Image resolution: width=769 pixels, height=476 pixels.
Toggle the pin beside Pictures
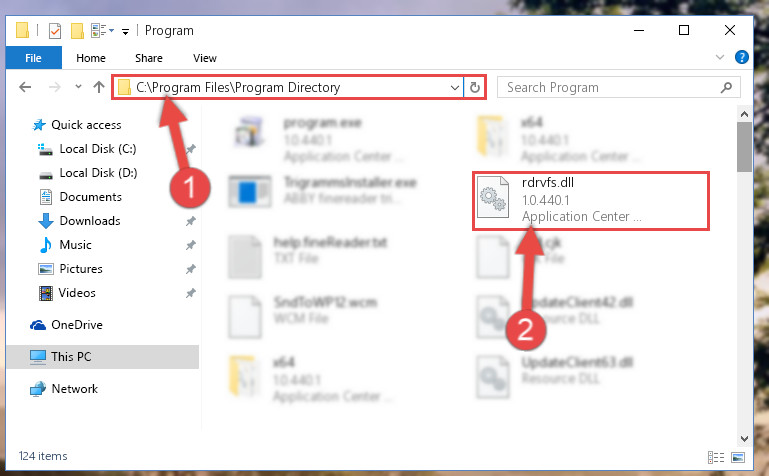(190, 269)
